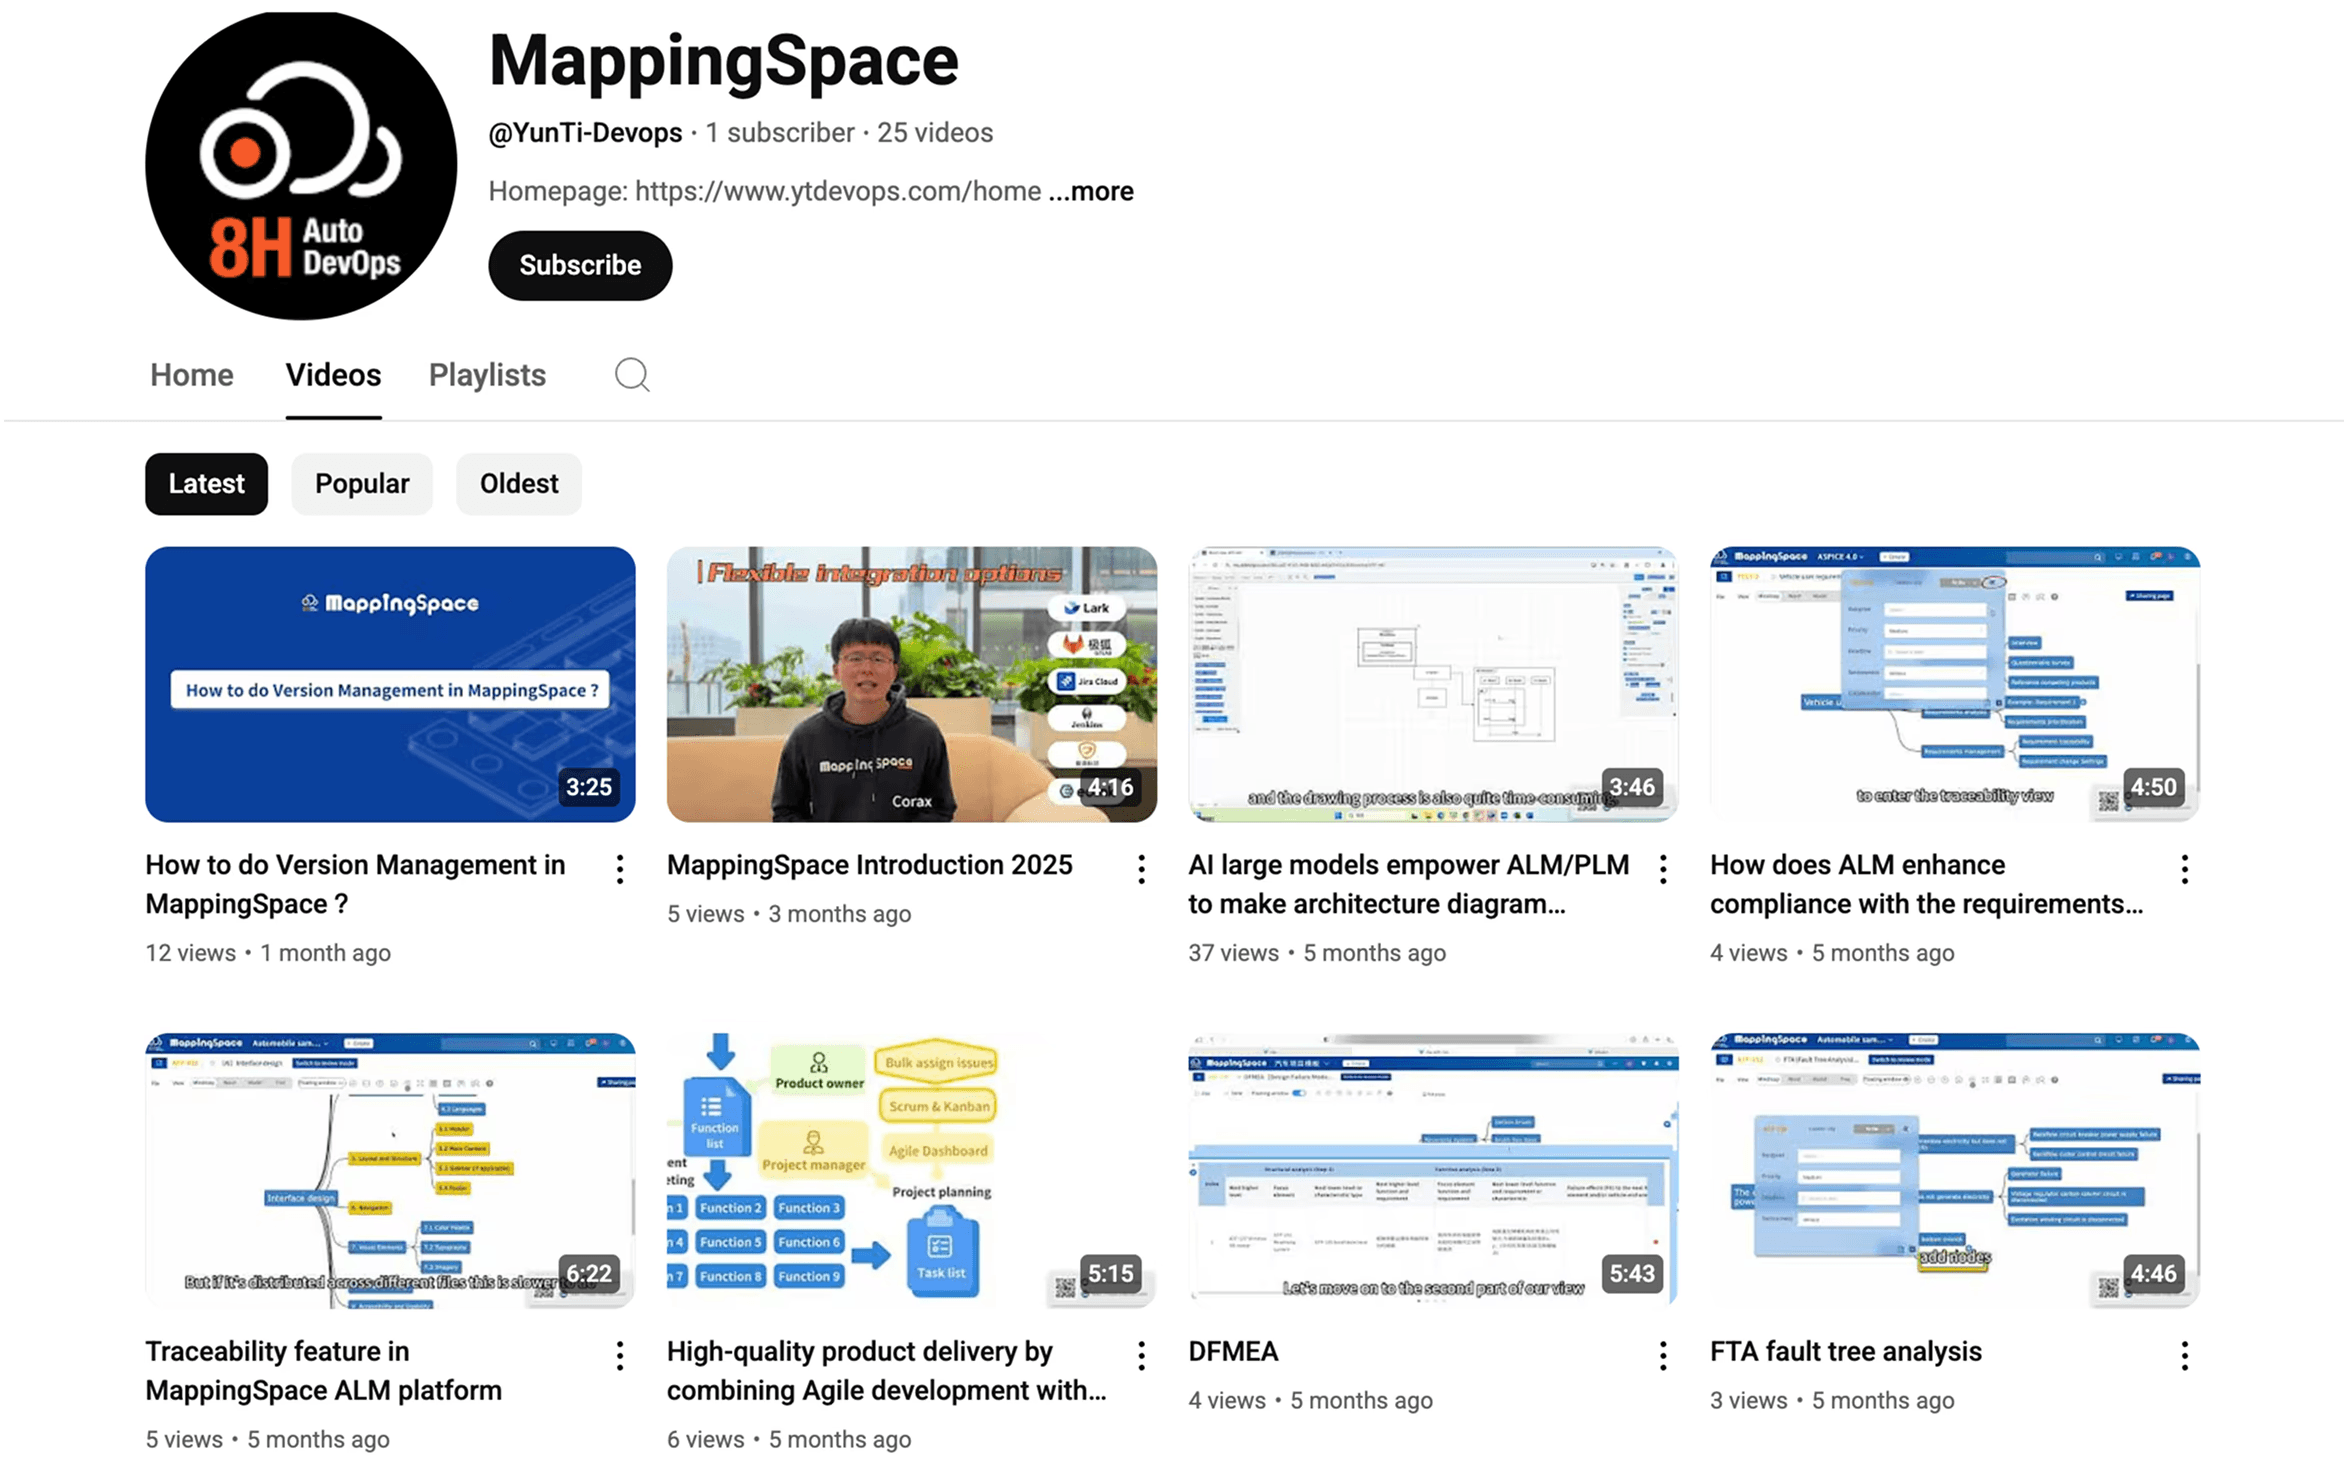The image size is (2344, 1459).
Task: Switch to the Home tab
Action: pos(191,375)
